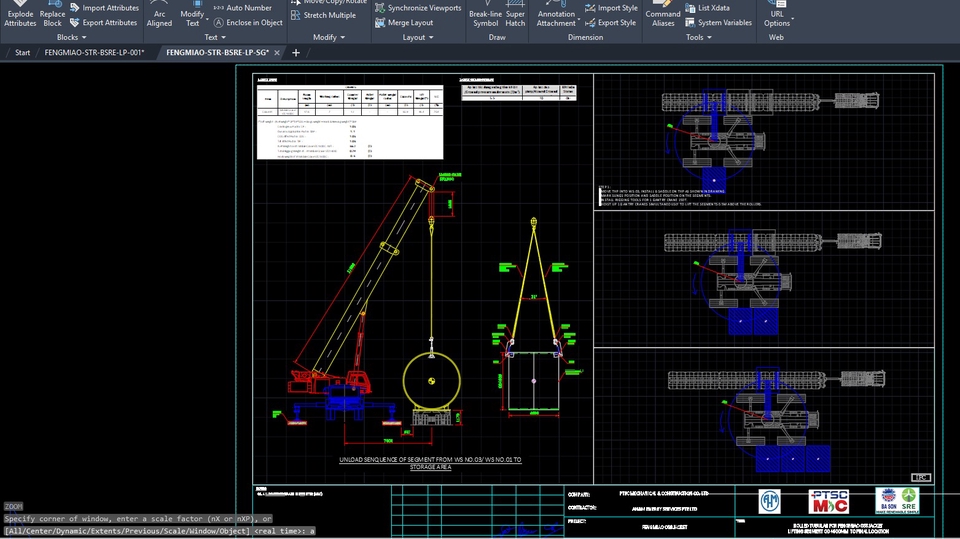Click the Import Attributes icon
This screenshot has width=960, height=539.
[x=74, y=8]
